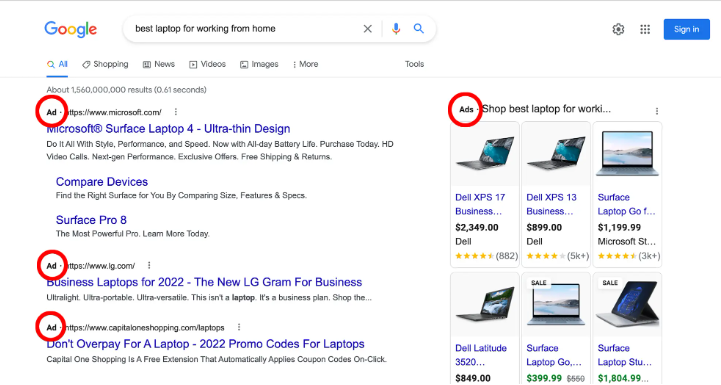Open Google settings gear icon
Viewport: 721px width, 385px height.
618,29
